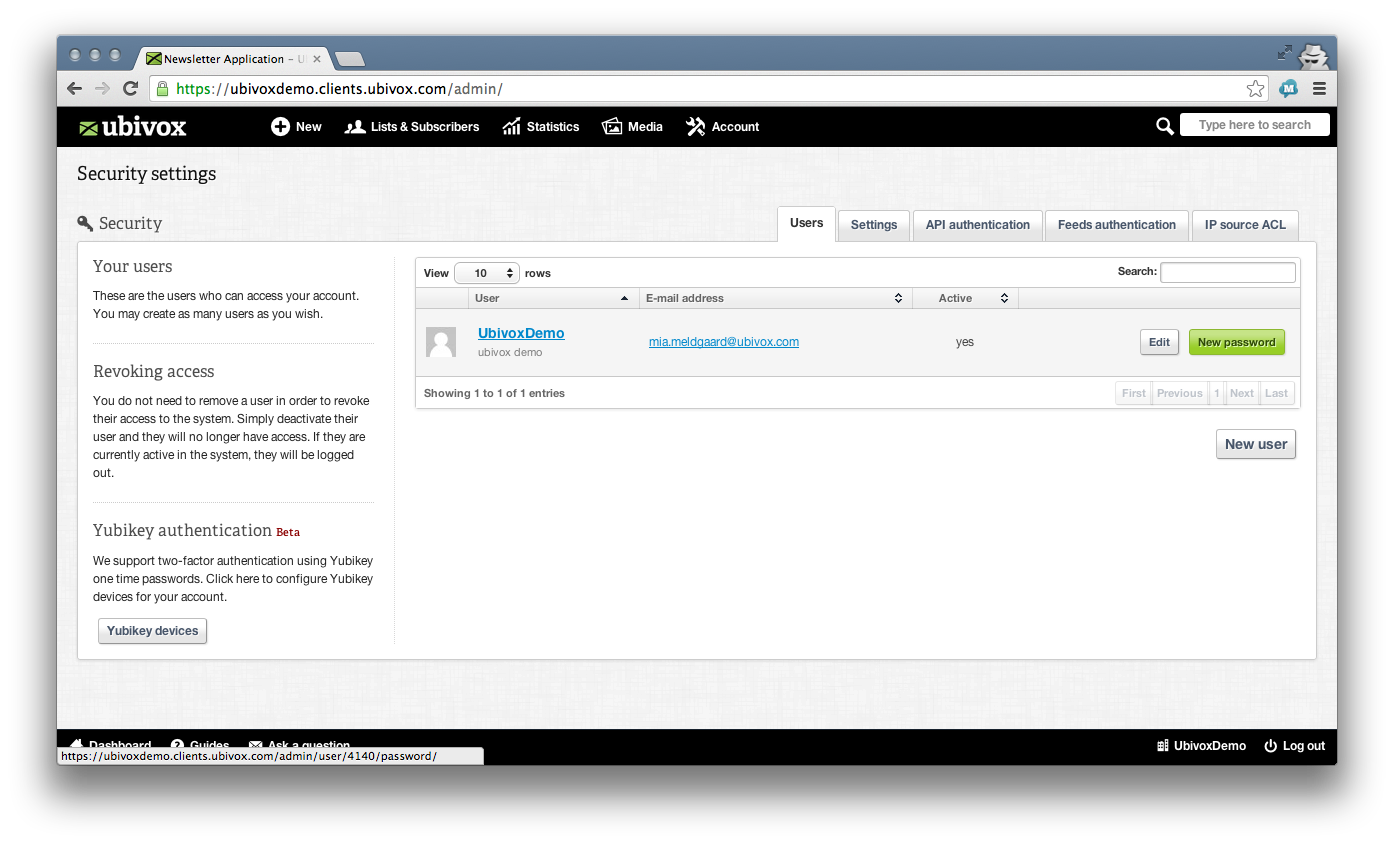This screenshot has height=844, width=1394.
Task: Open Lists & Subscribers menu
Action: tap(412, 127)
